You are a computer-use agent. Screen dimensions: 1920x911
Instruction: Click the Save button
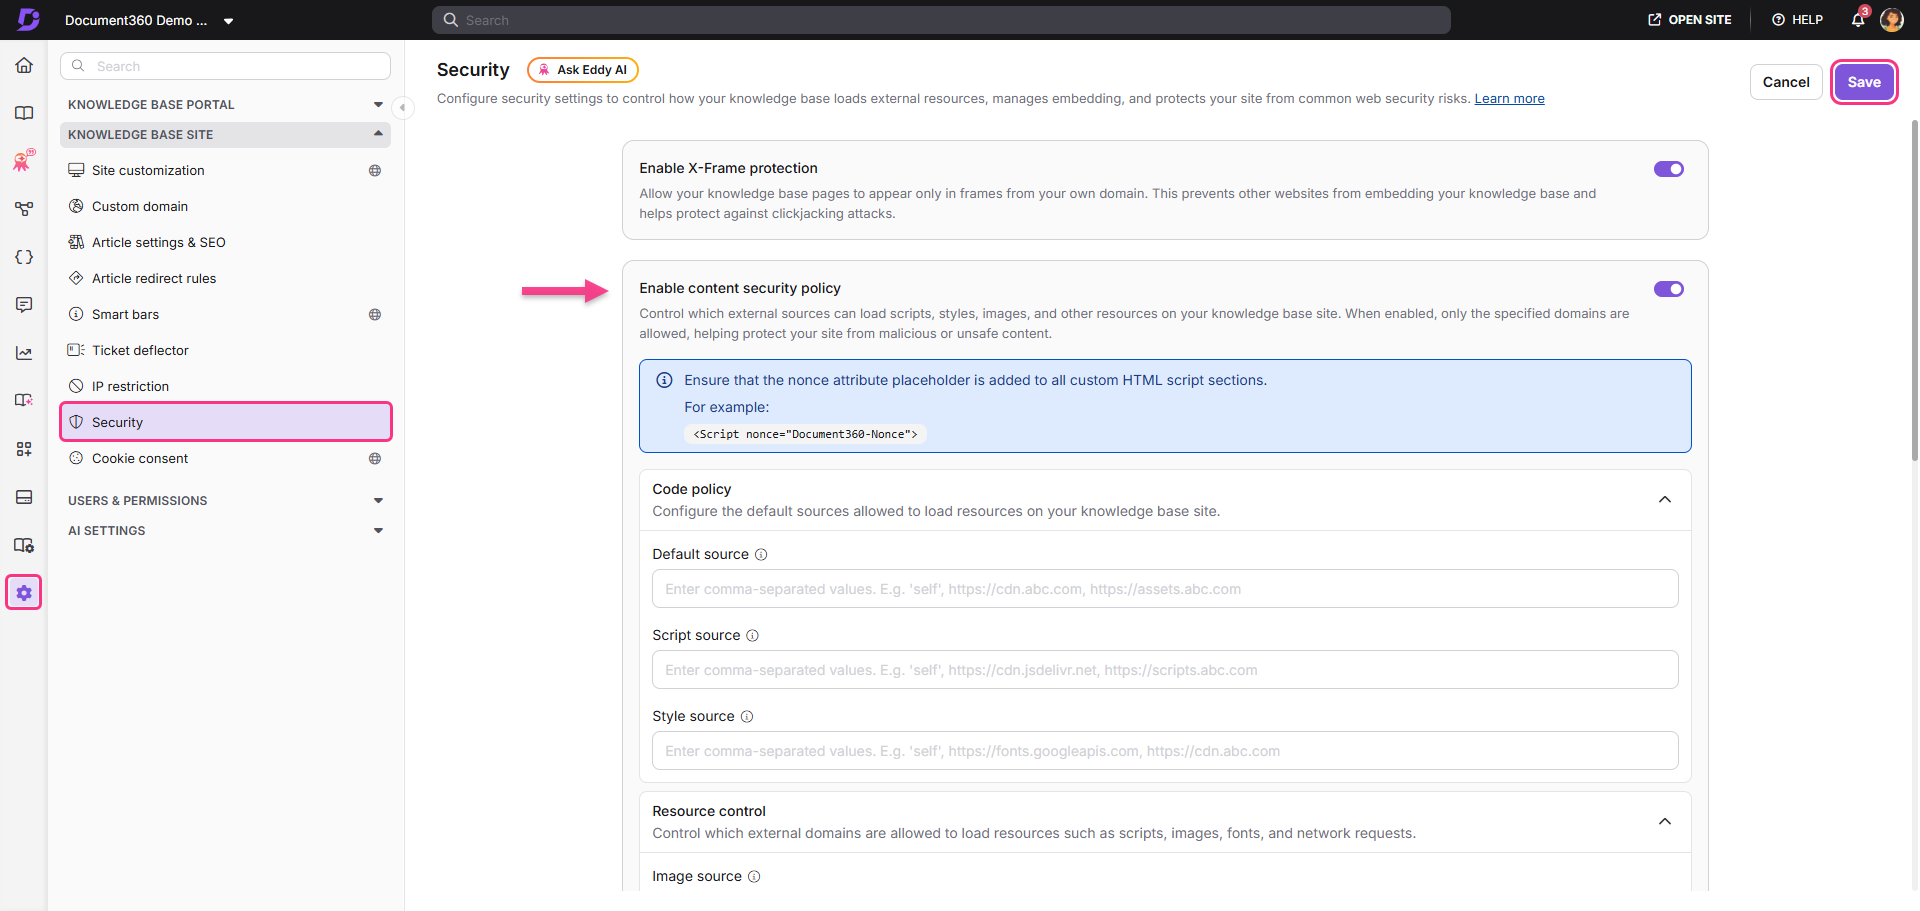1864,81
